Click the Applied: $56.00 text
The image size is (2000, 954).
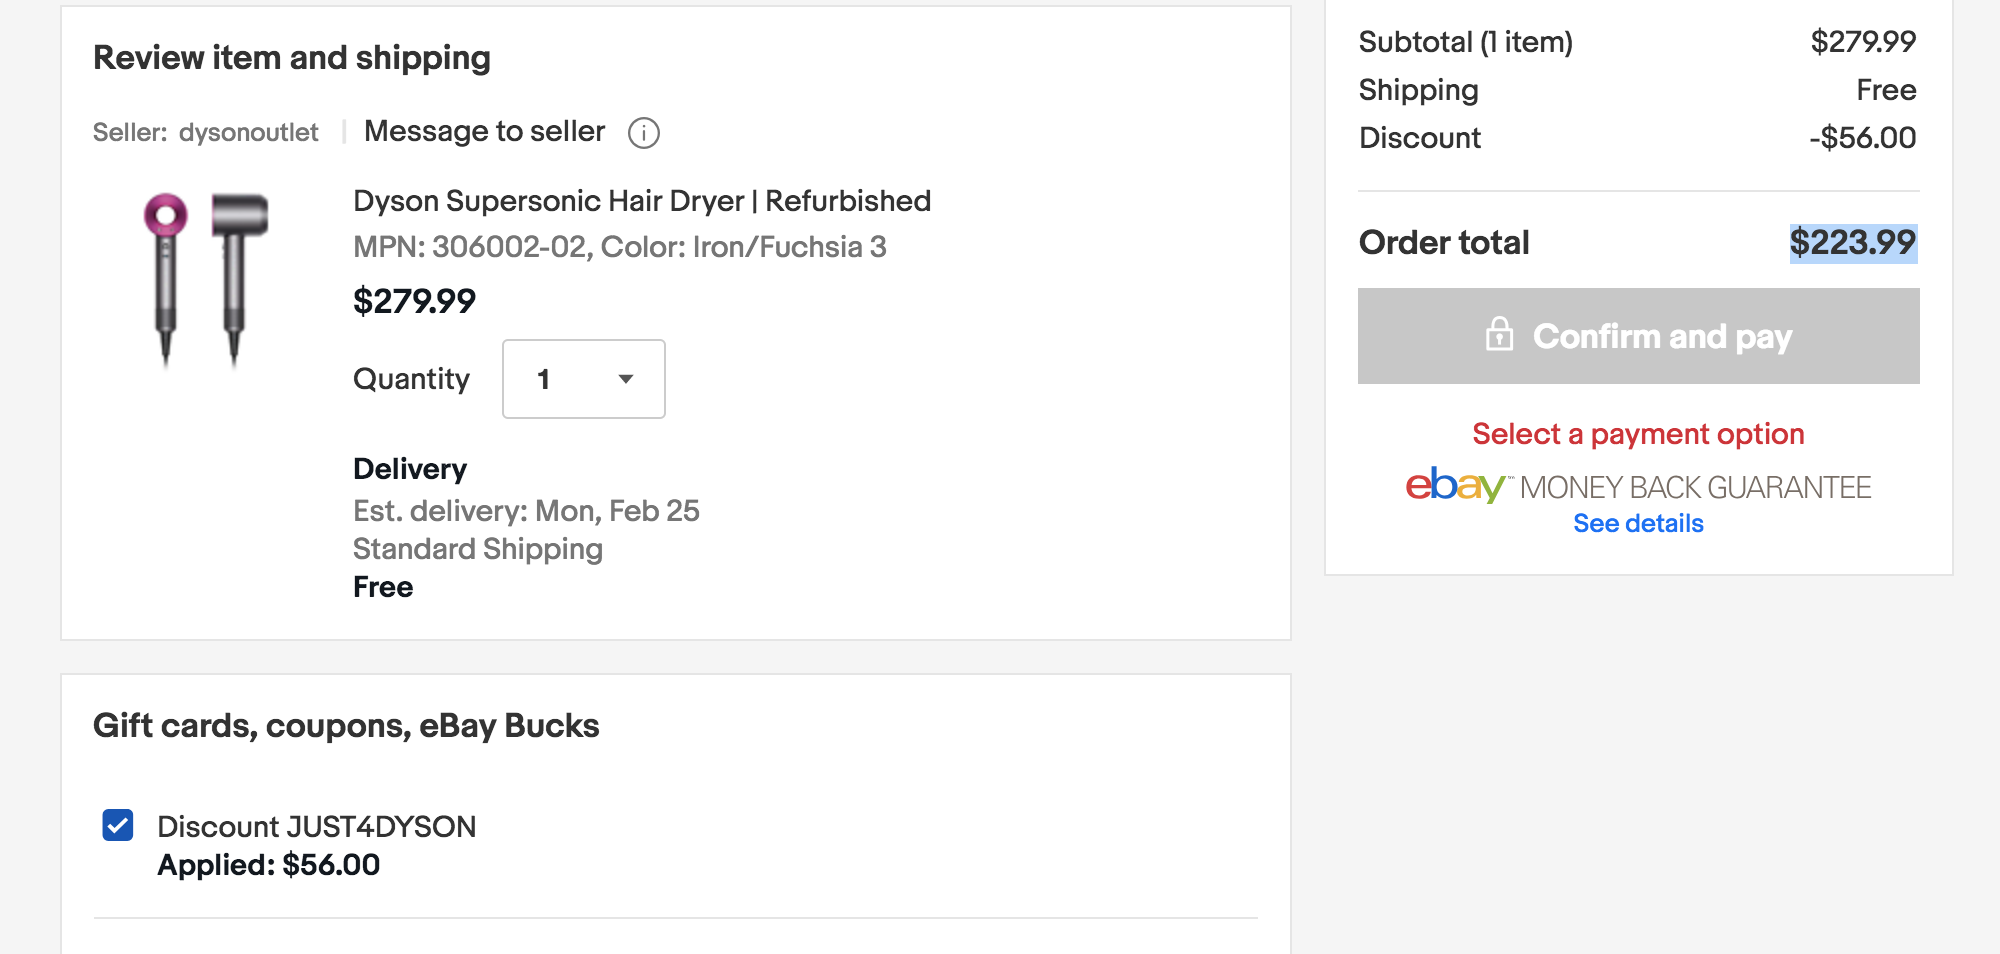pyautogui.click(x=268, y=865)
